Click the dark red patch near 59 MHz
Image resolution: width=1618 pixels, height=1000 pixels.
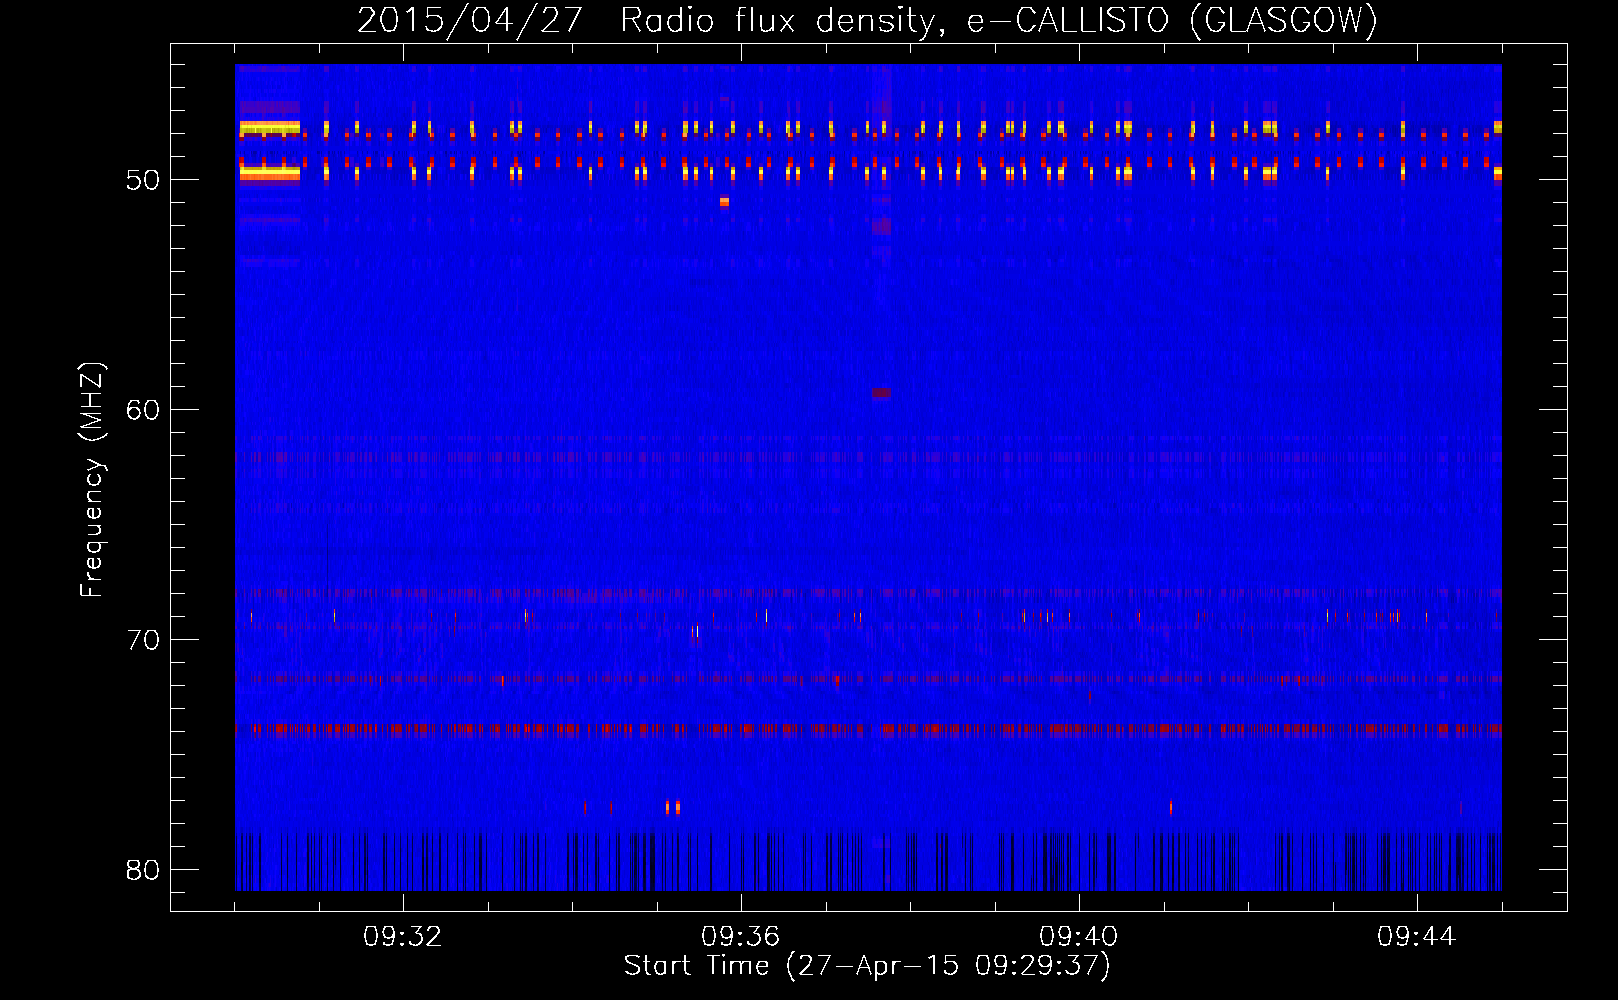pyautogui.click(x=880, y=393)
